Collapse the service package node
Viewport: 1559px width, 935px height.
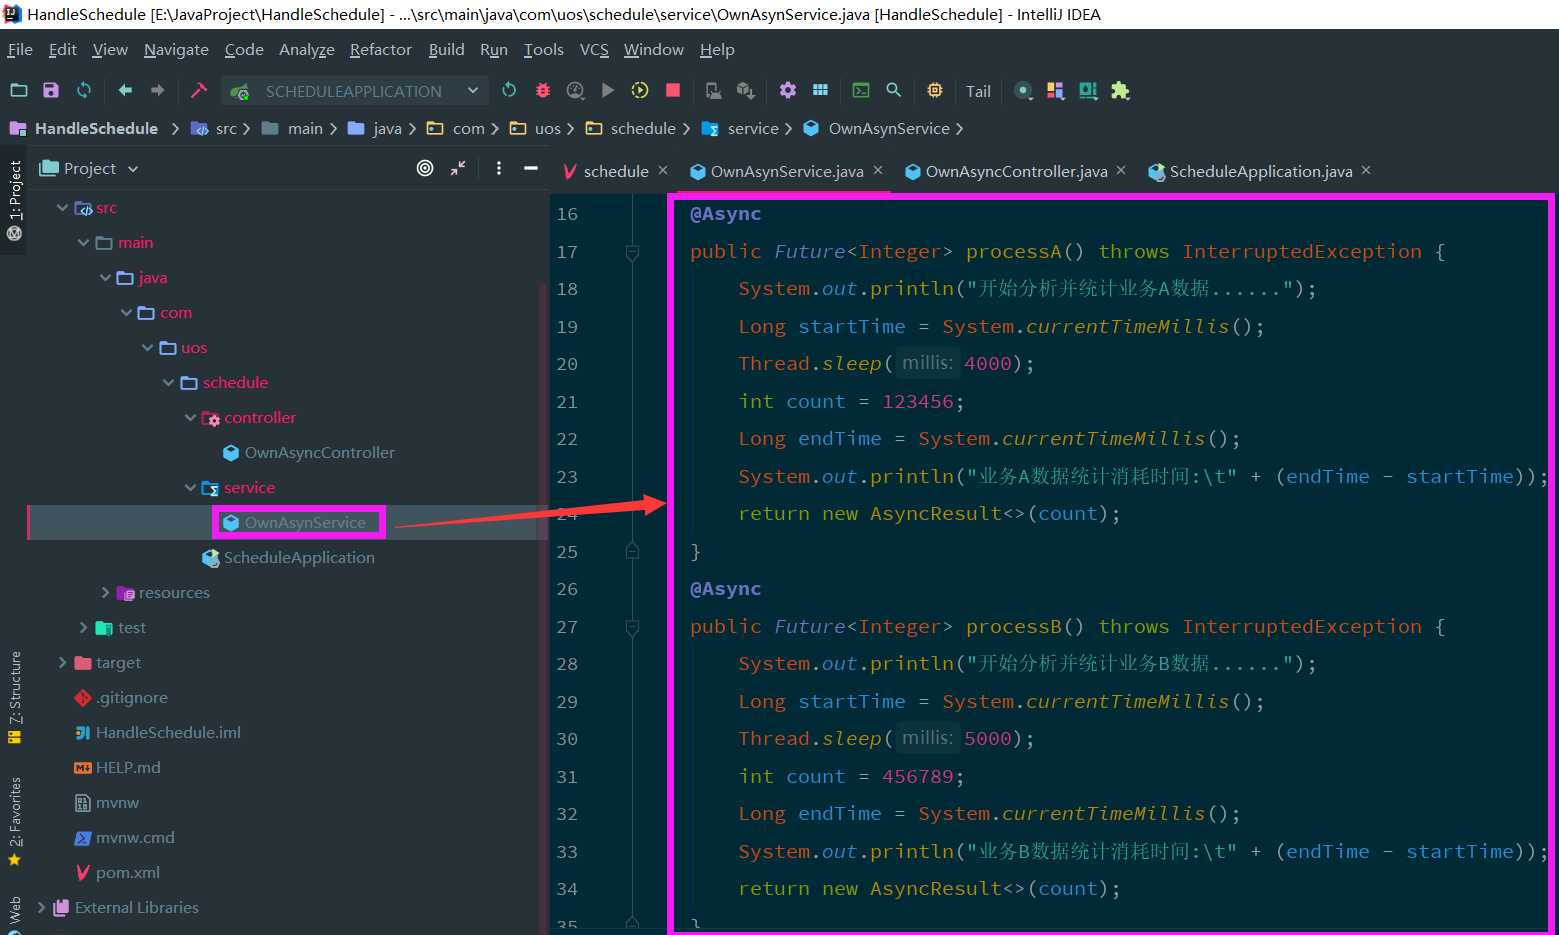click(x=190, y=488)
